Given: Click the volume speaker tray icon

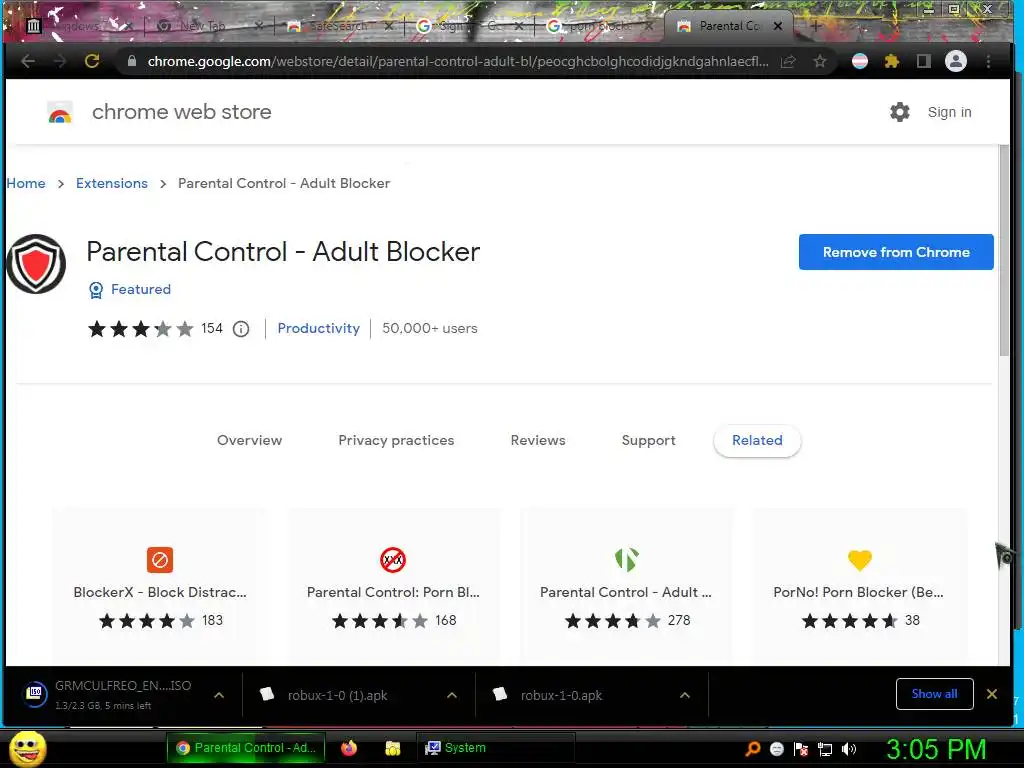Looking at the screenshot, I should pyautogui.click(x=849, y=749).
